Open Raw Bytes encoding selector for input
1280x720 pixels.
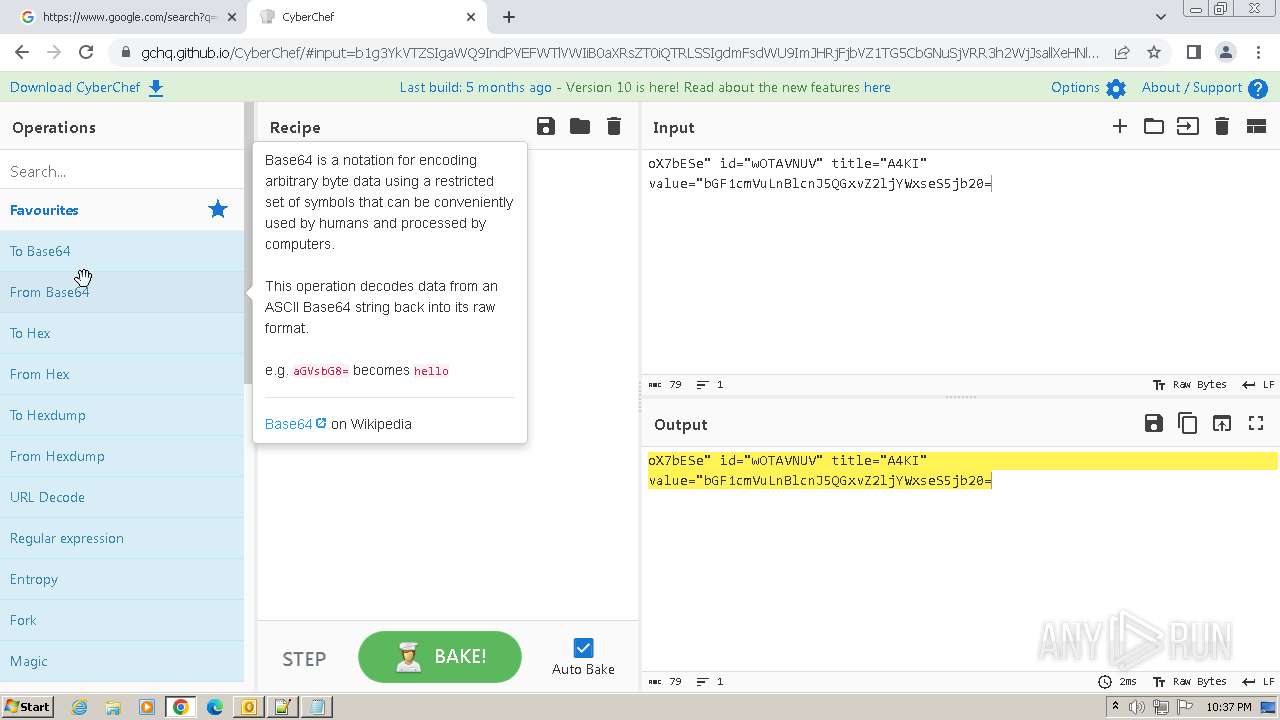click(1190, 384)
